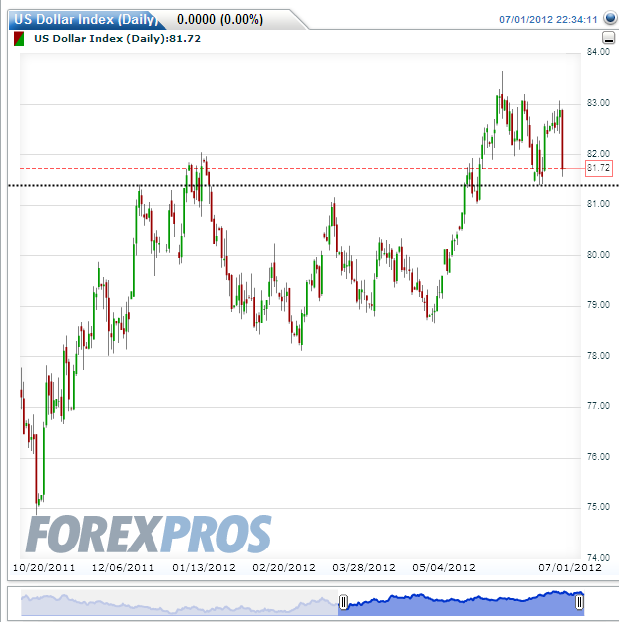Viewport: 619px width, 622px height.
Task: Click the 84.00 price axis label
Action: tap(598, 52)
